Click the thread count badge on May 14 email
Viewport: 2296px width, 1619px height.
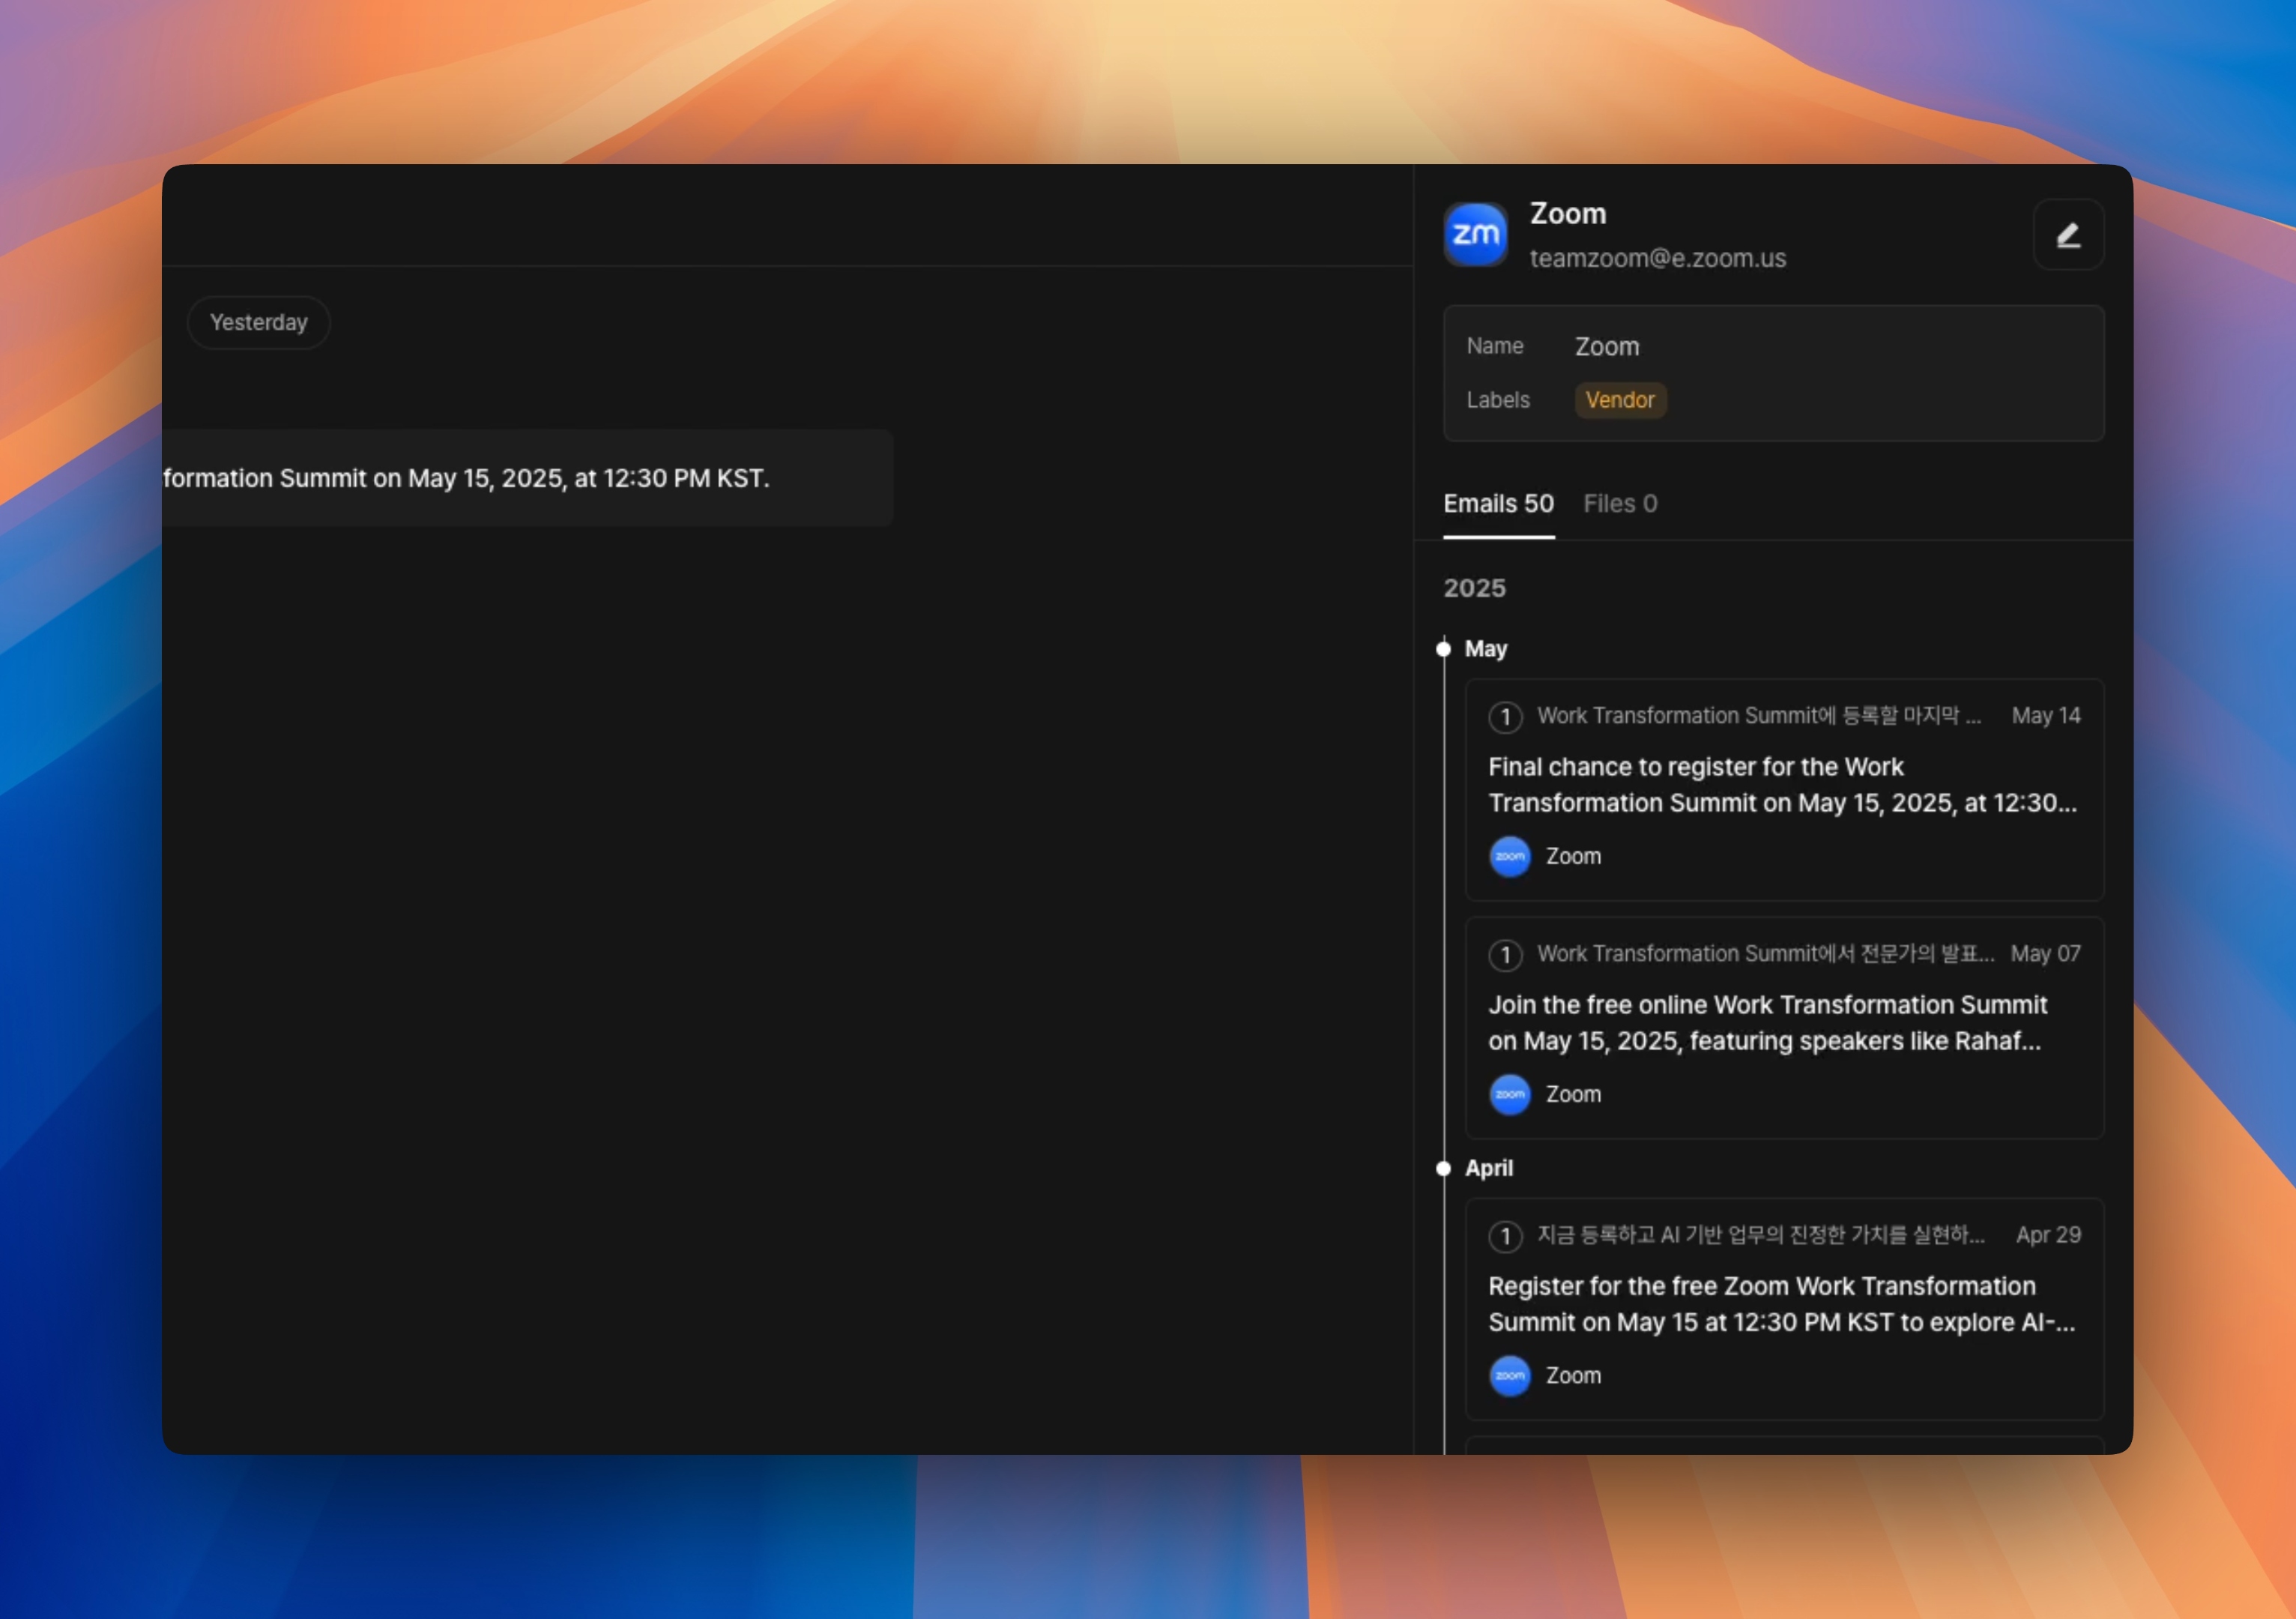coord(1505,717)
